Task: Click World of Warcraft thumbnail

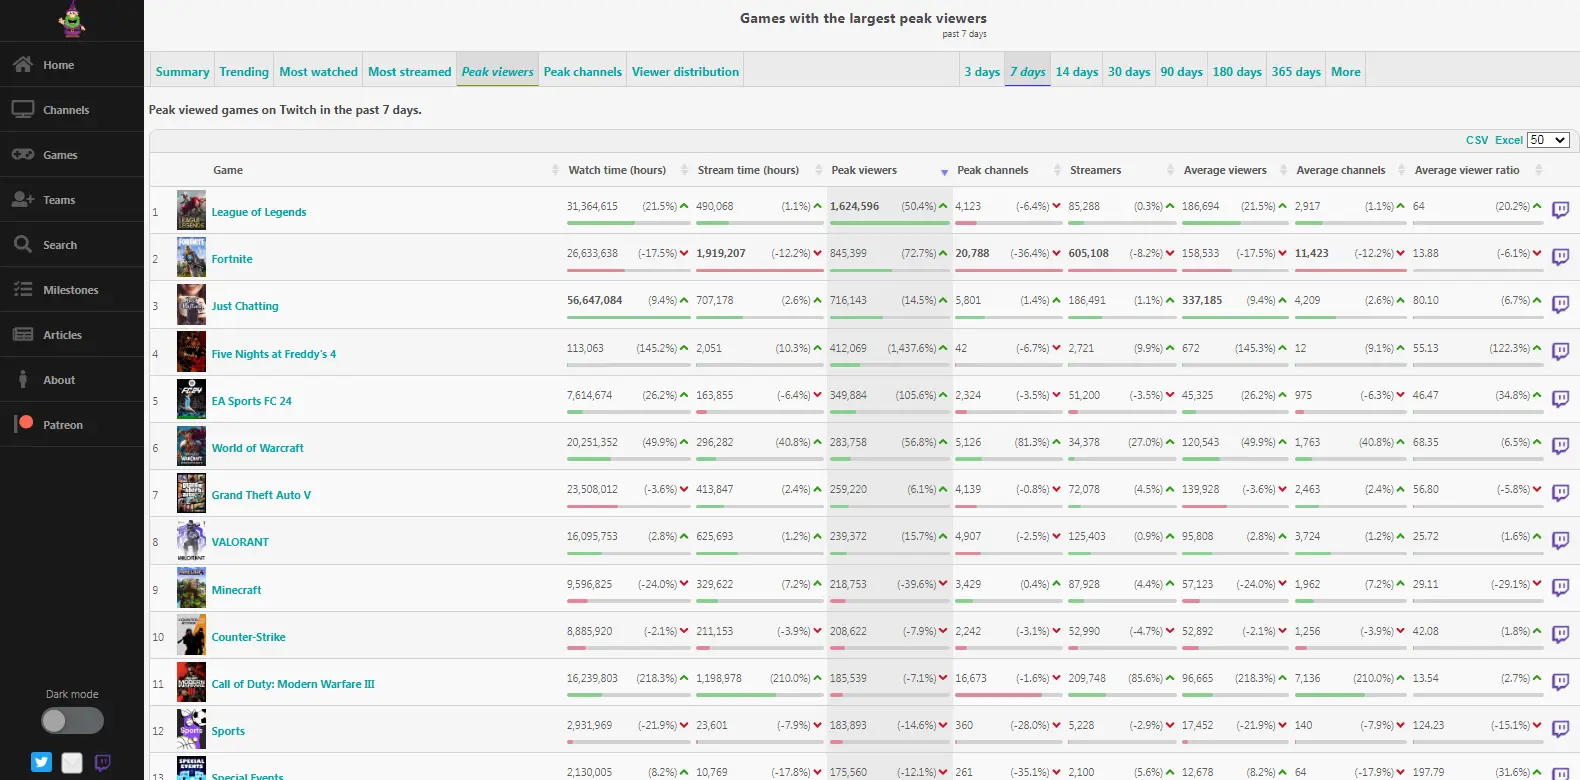Action: pos(191,446)
